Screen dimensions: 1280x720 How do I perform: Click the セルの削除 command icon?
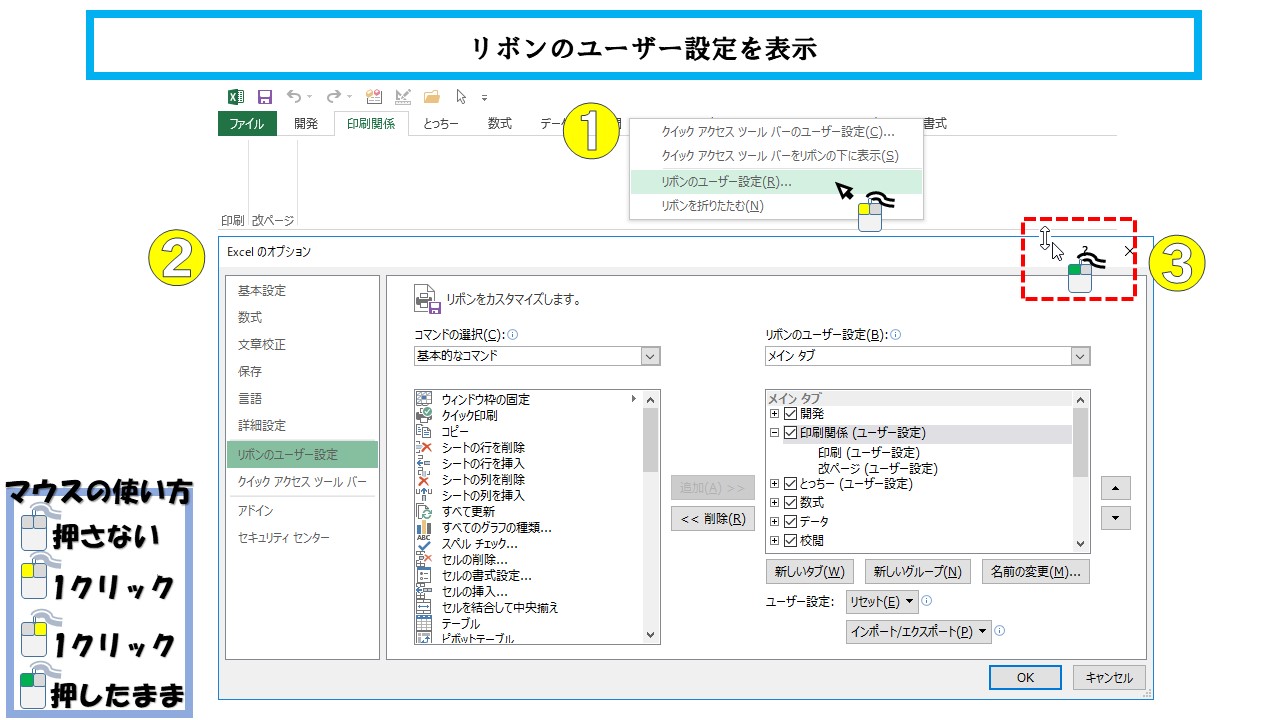423,559
